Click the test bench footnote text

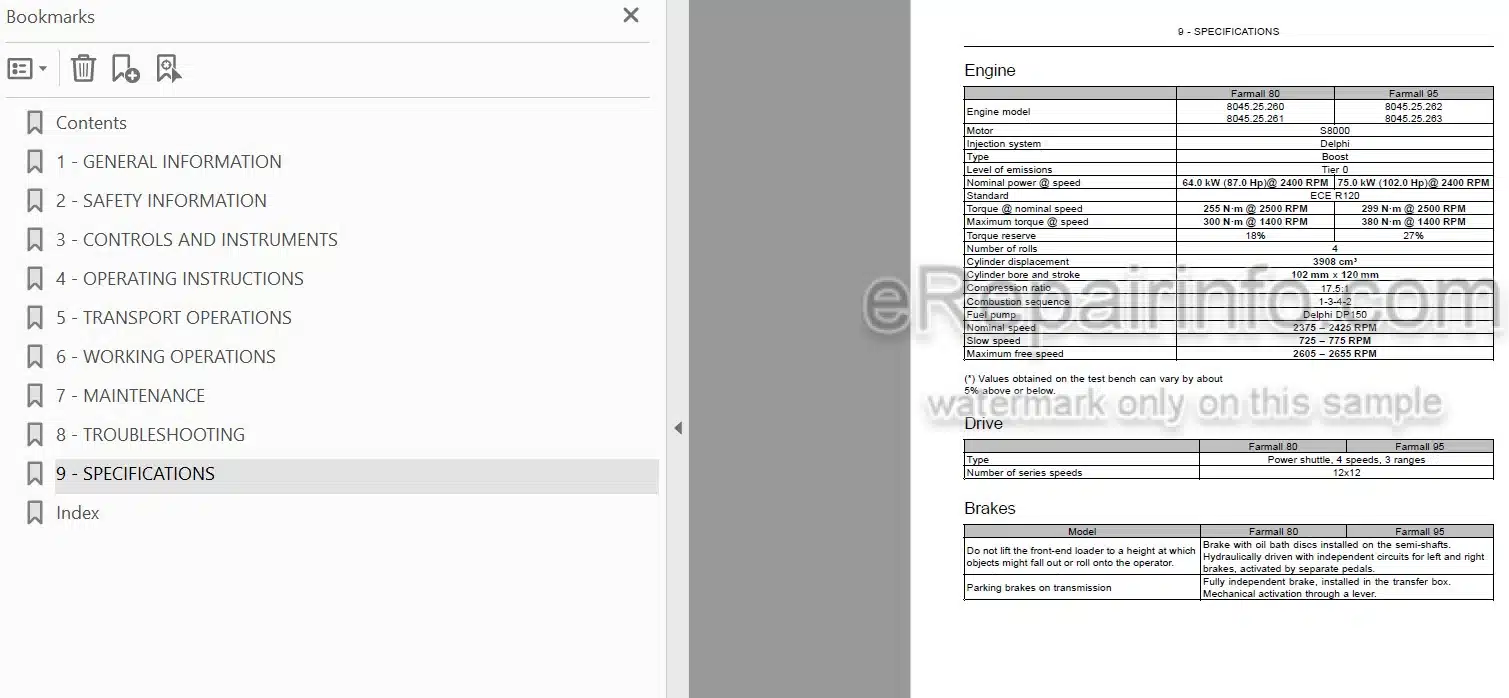pyautogui.click(x=1093, y=385)
